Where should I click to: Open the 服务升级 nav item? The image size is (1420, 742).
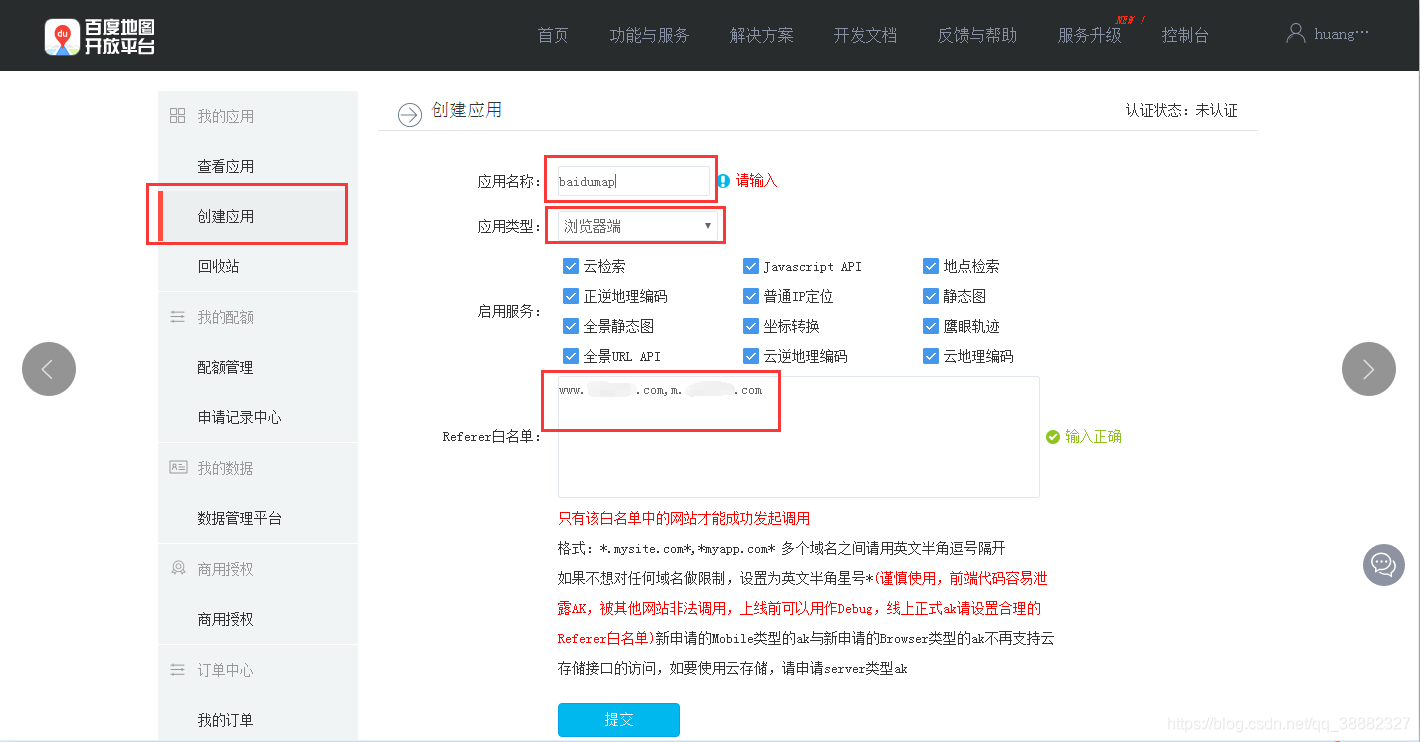(1090, 35)
